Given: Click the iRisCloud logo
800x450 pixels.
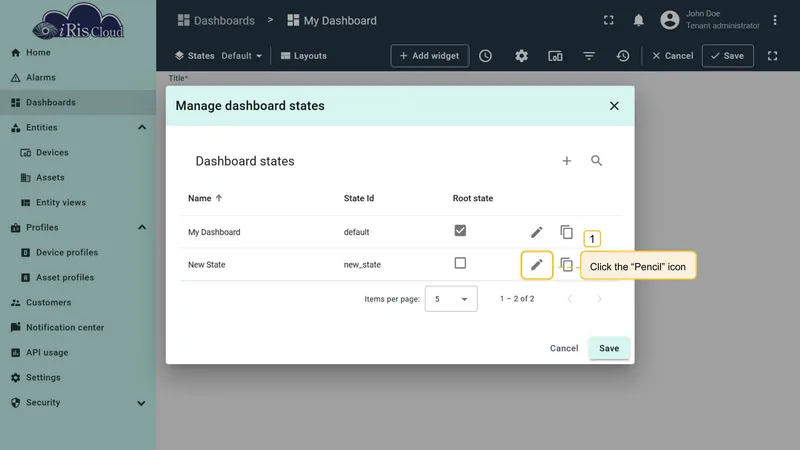Looking at the screenshot, I should point(78,21).
